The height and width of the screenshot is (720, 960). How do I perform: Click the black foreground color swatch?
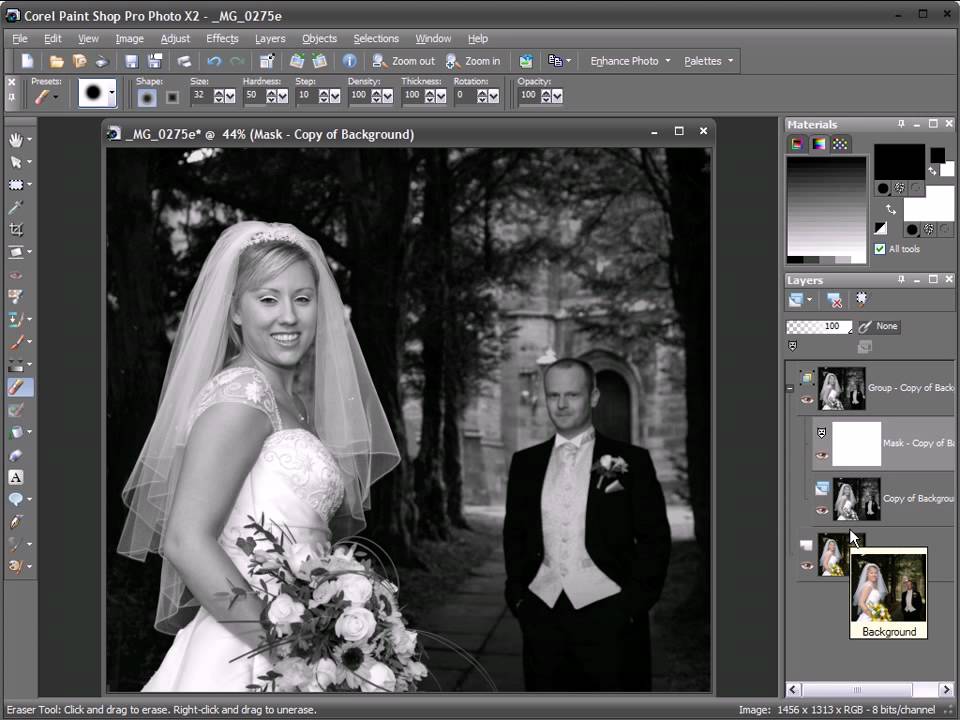tap(899, 162)
